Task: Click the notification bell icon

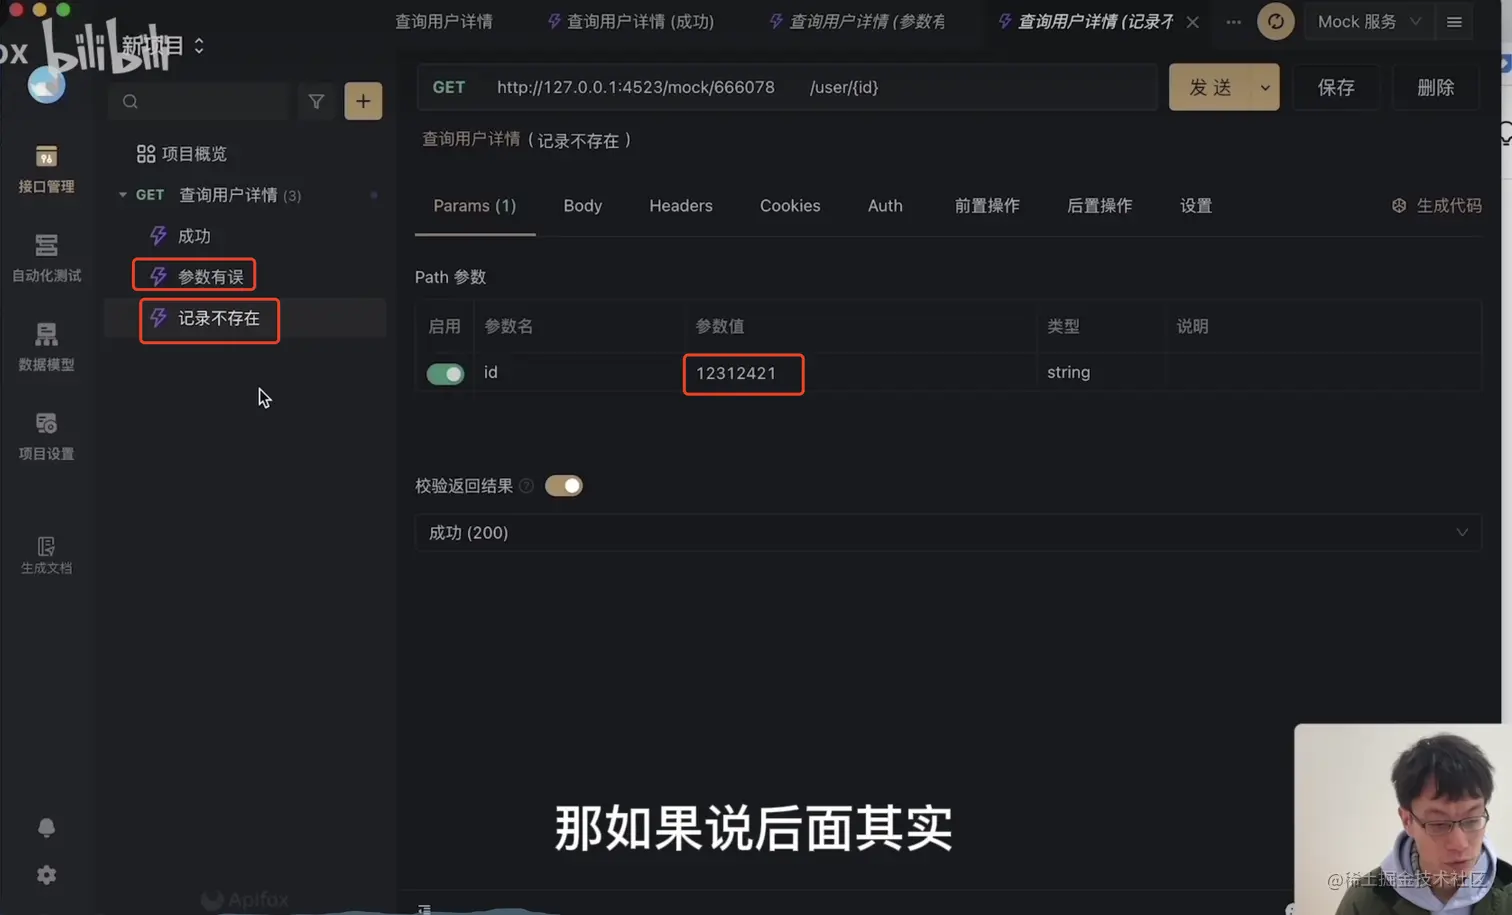Action: click(46, 827)
